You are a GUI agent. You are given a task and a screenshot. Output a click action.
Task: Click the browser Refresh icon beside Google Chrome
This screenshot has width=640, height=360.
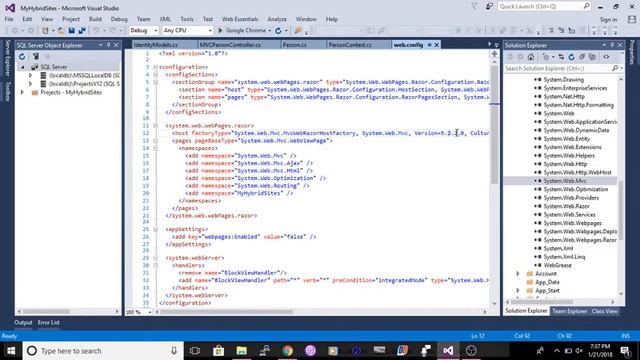pos(278,31)
